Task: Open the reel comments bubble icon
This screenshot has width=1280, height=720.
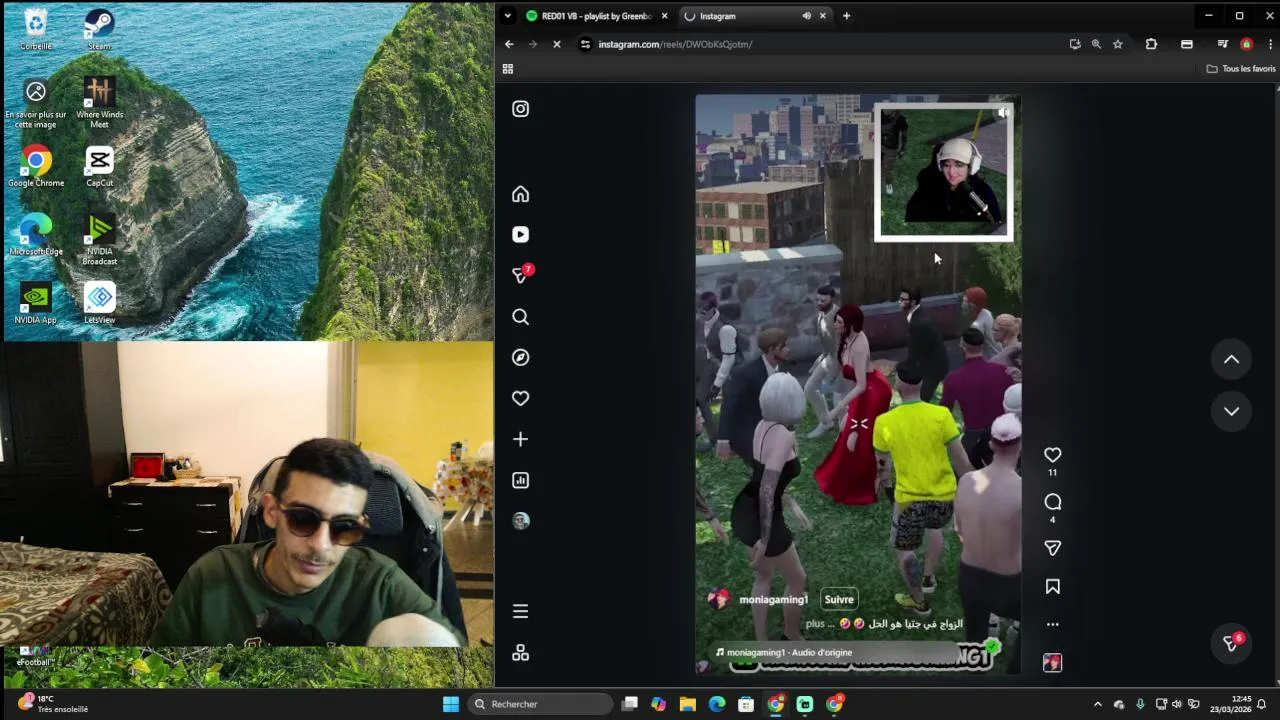Action: 1052,502
